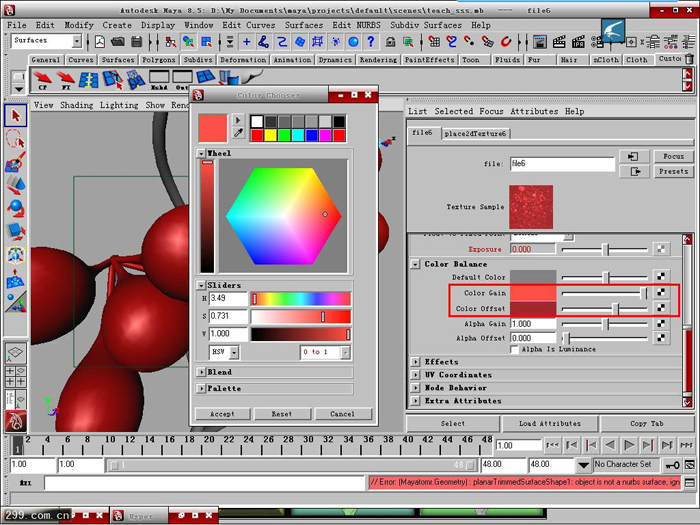Open the Attributes menu in Attribute Editor

pos(534,111)
